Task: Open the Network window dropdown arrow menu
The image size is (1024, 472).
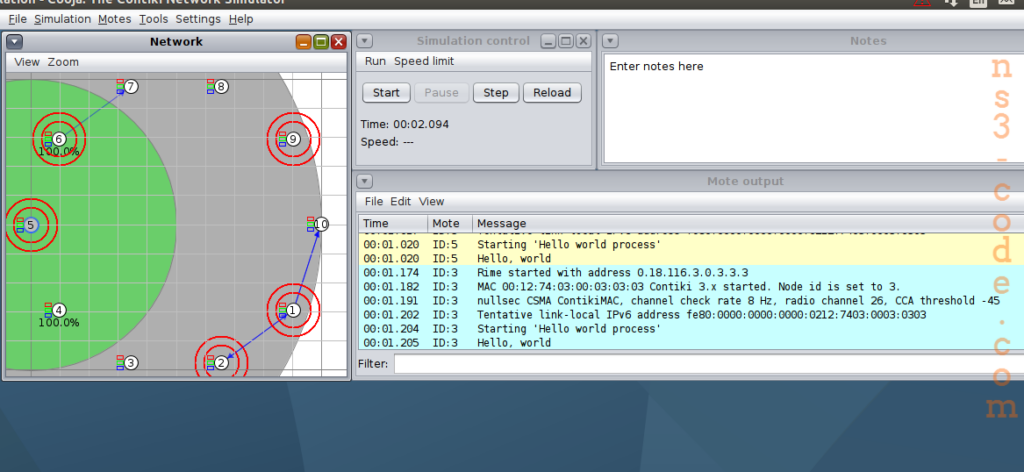Action: 14,42
